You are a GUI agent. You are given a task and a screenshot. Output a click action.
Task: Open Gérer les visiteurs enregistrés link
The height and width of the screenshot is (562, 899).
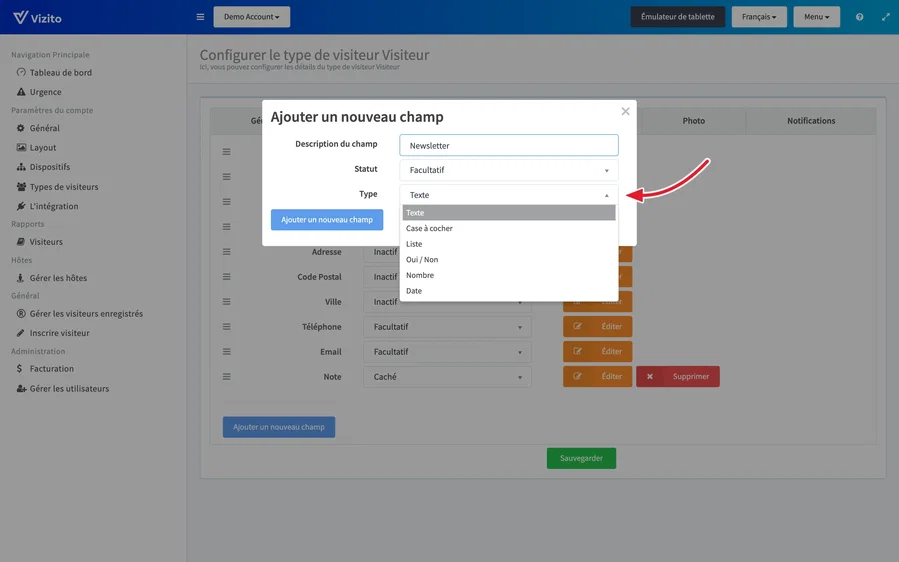point(86,313)
